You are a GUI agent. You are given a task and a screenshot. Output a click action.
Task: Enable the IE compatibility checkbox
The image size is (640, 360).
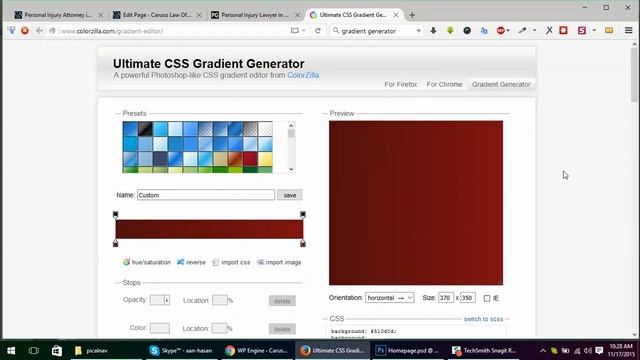tap(487, 298)
